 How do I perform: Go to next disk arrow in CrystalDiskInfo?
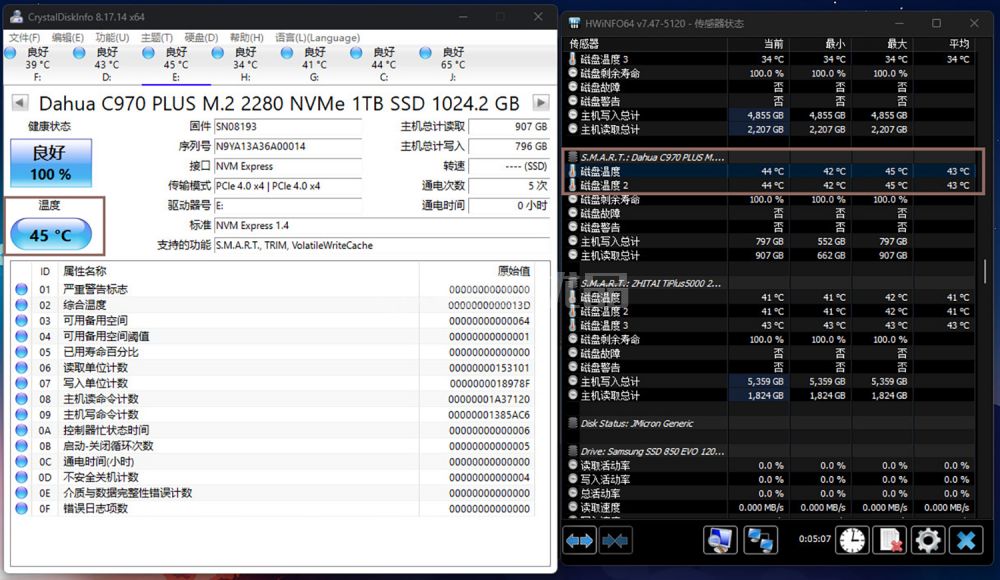[x=541, y=102]
